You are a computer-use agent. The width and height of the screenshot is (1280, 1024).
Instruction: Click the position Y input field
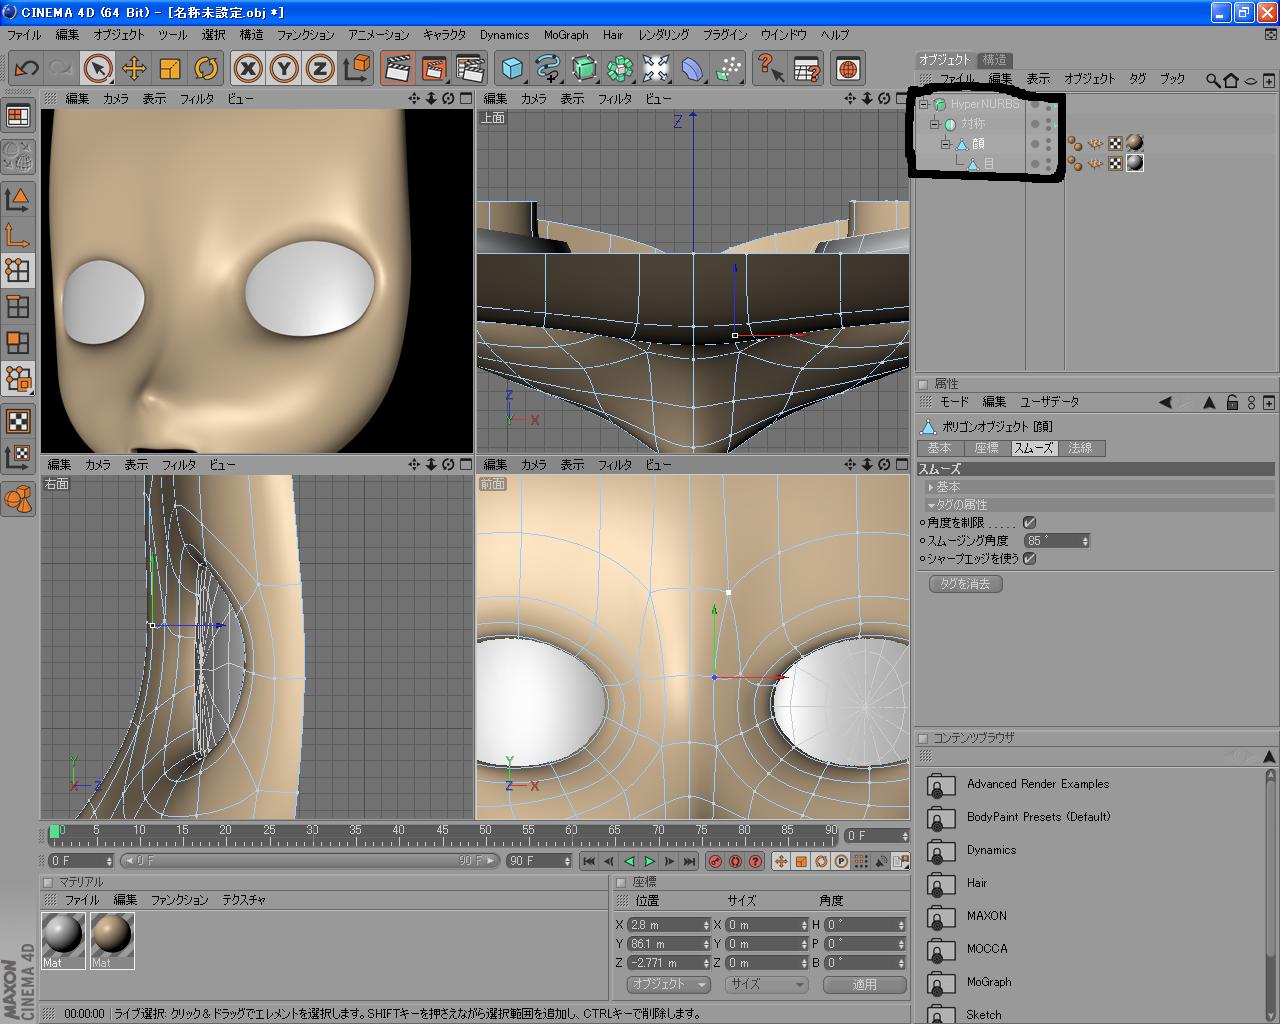(x=668, y=944)
